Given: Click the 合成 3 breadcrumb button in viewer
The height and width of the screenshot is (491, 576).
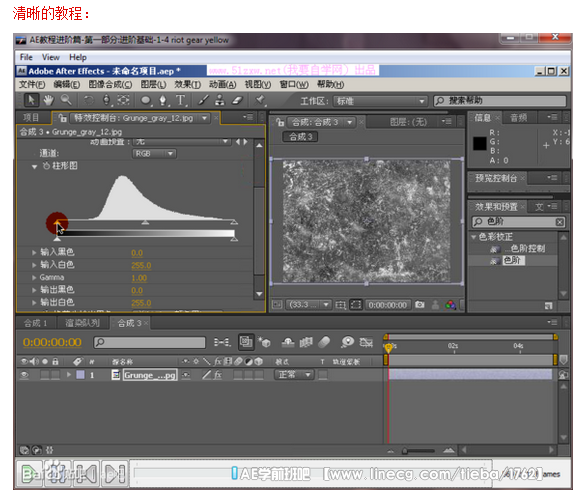Looking at the screenshot, I should 300,137.
